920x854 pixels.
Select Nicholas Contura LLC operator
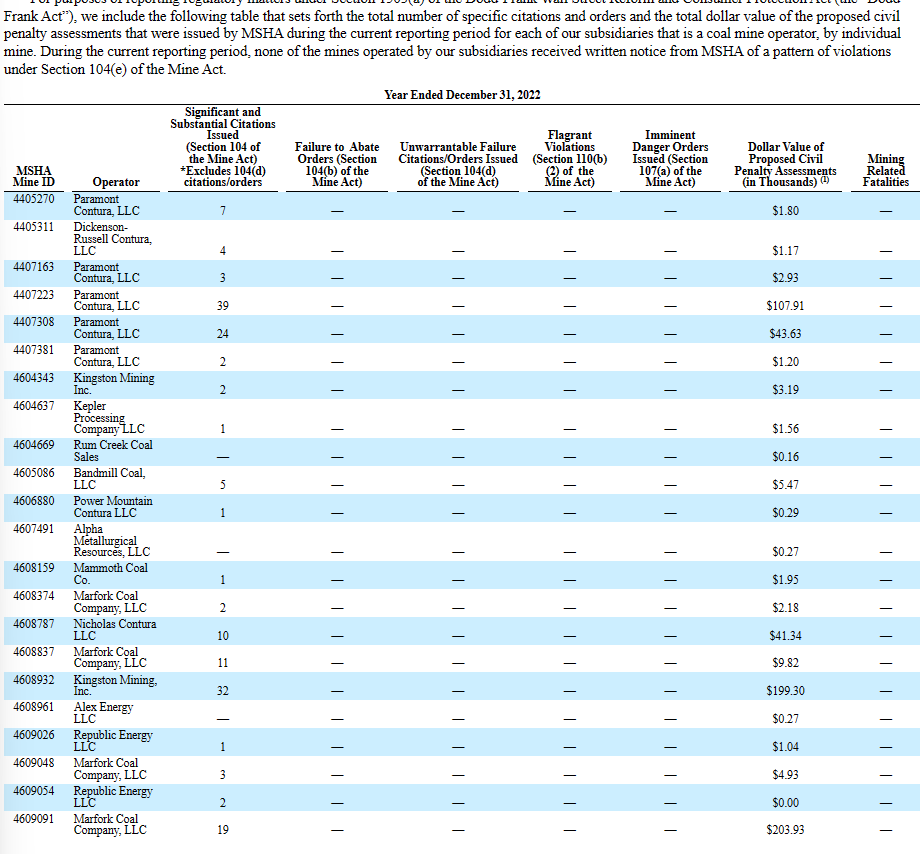(114, 630)
